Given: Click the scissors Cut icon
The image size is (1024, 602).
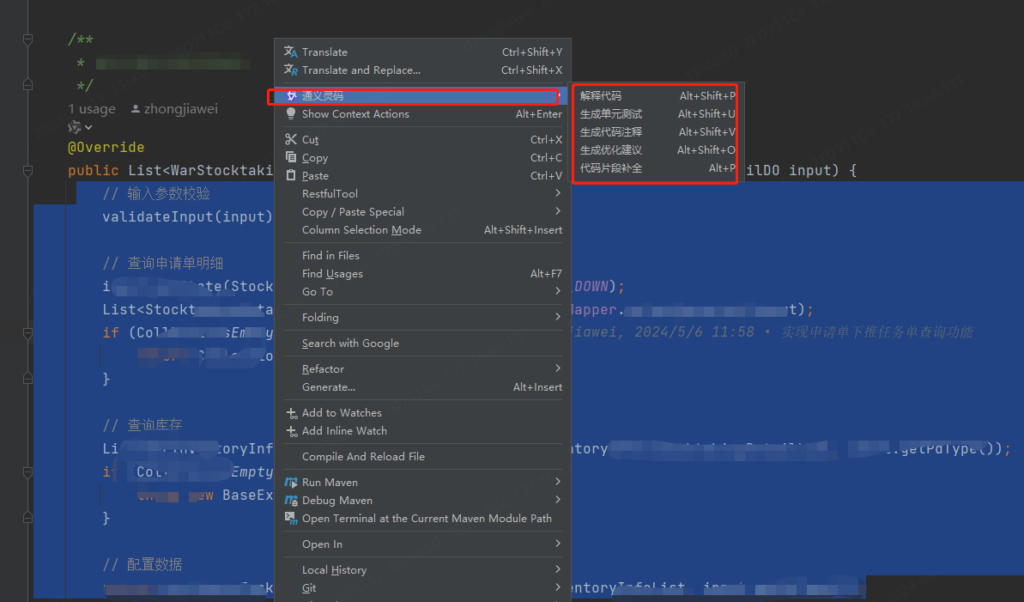Looking at the screenshot, I should click(290, 140).
